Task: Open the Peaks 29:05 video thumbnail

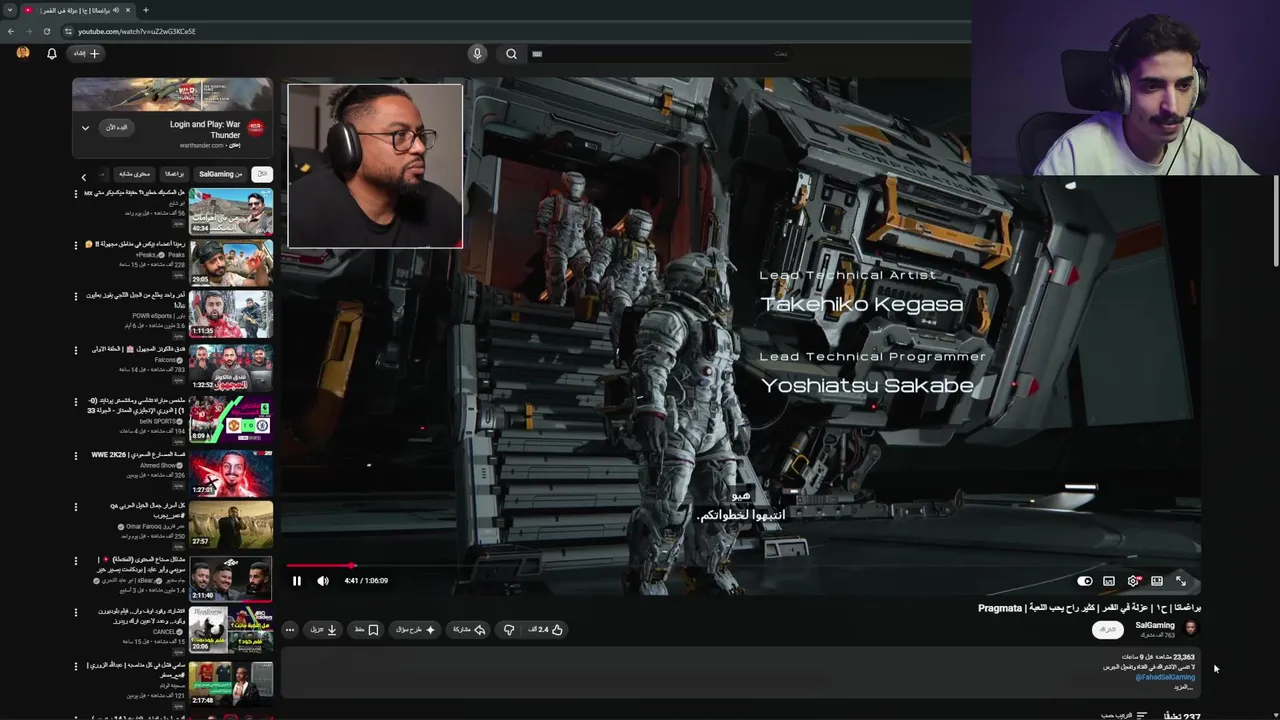Action: [x=231, y=263]
